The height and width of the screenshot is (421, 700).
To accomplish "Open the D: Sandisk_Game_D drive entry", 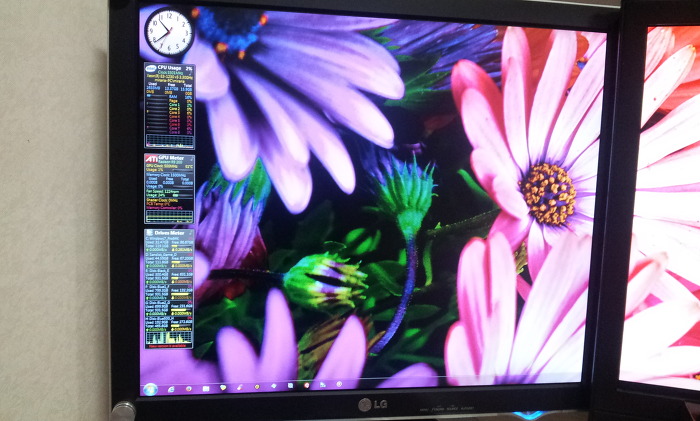I will [x=161, y=256].
